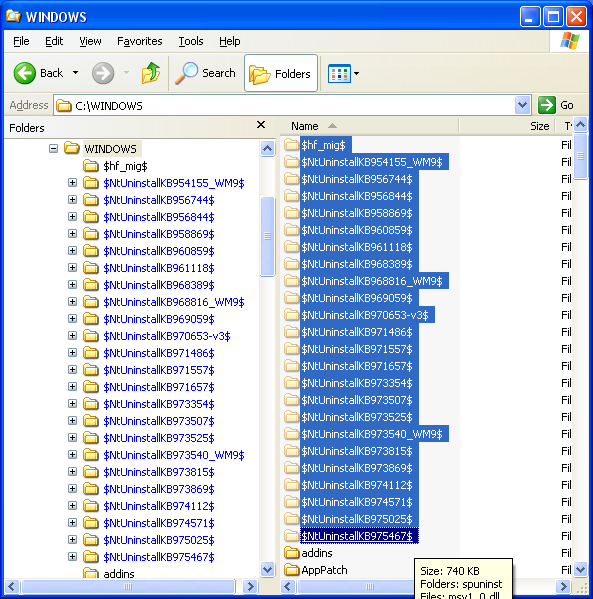Expand $NtUninstallKB970653-v3$ tree node
The height and width of the screenshot is (599, 593).
tap(72, 335)
